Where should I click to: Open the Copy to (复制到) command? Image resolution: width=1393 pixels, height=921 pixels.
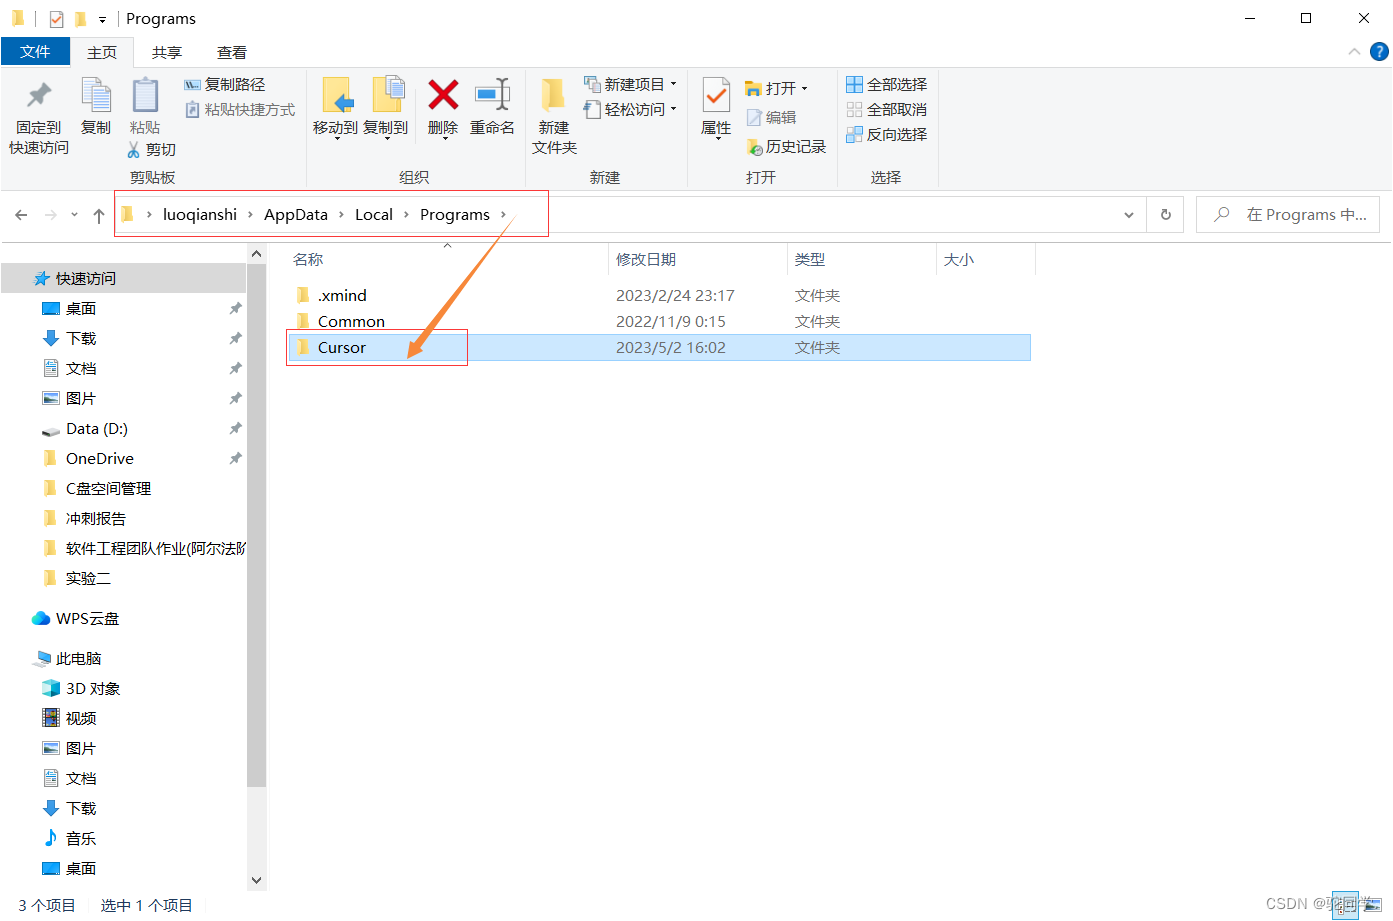(386, 108)
